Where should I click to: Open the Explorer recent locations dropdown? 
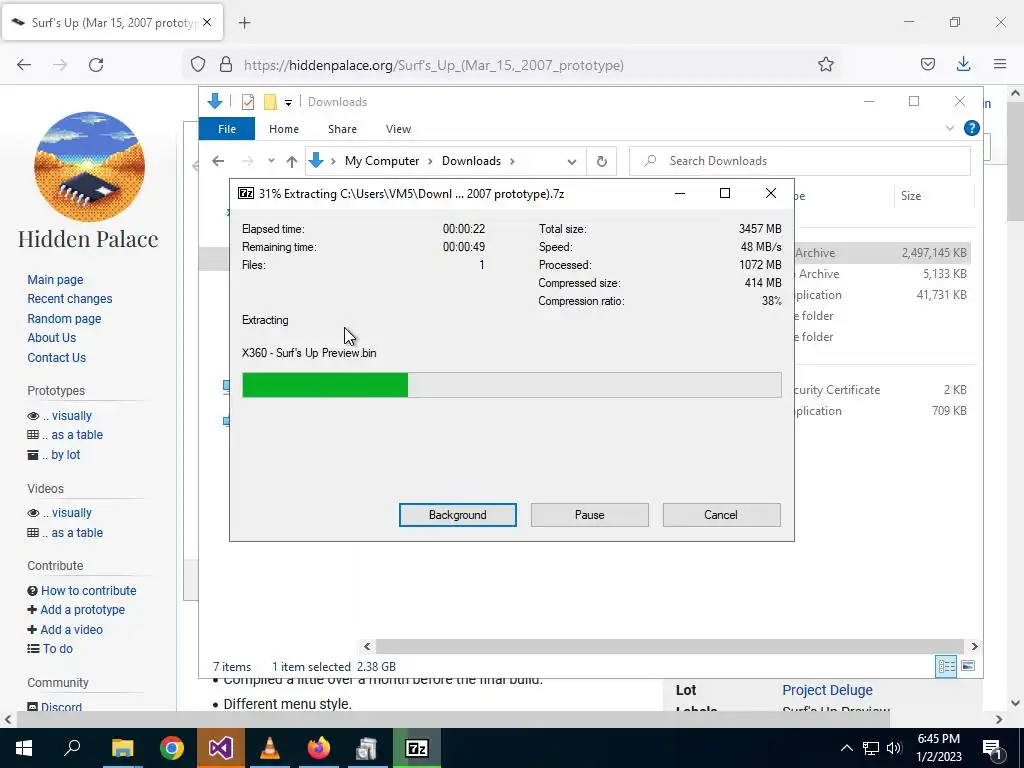coord(271,161)
